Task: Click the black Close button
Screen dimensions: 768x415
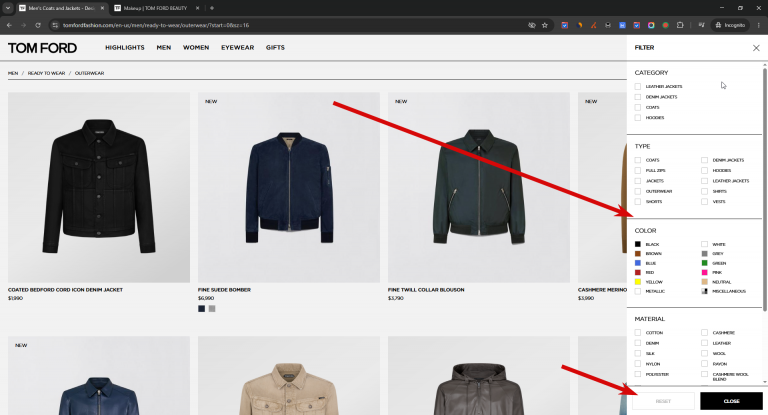Action: pos(731,401)
